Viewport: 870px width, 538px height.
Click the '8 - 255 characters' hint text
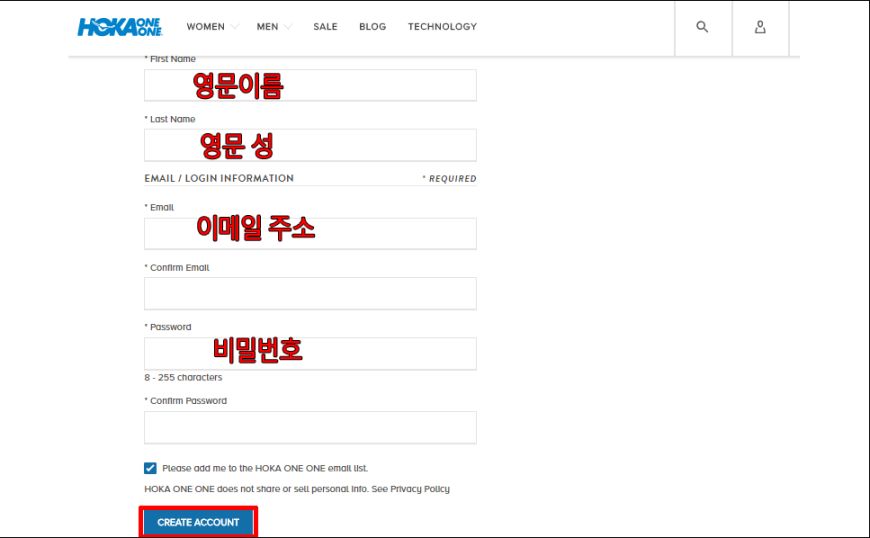tap(183, 377)
